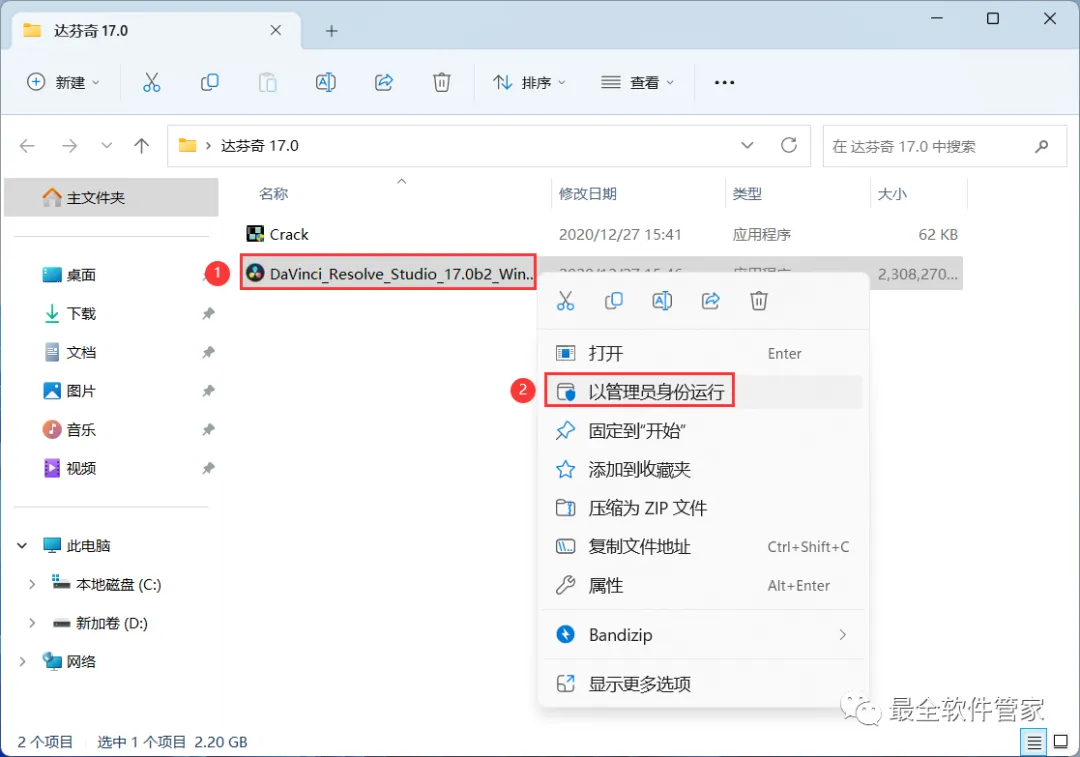Click the pin icon next to 下载
The height and width of the screenshot is (757, 1080).
[208, 314]
